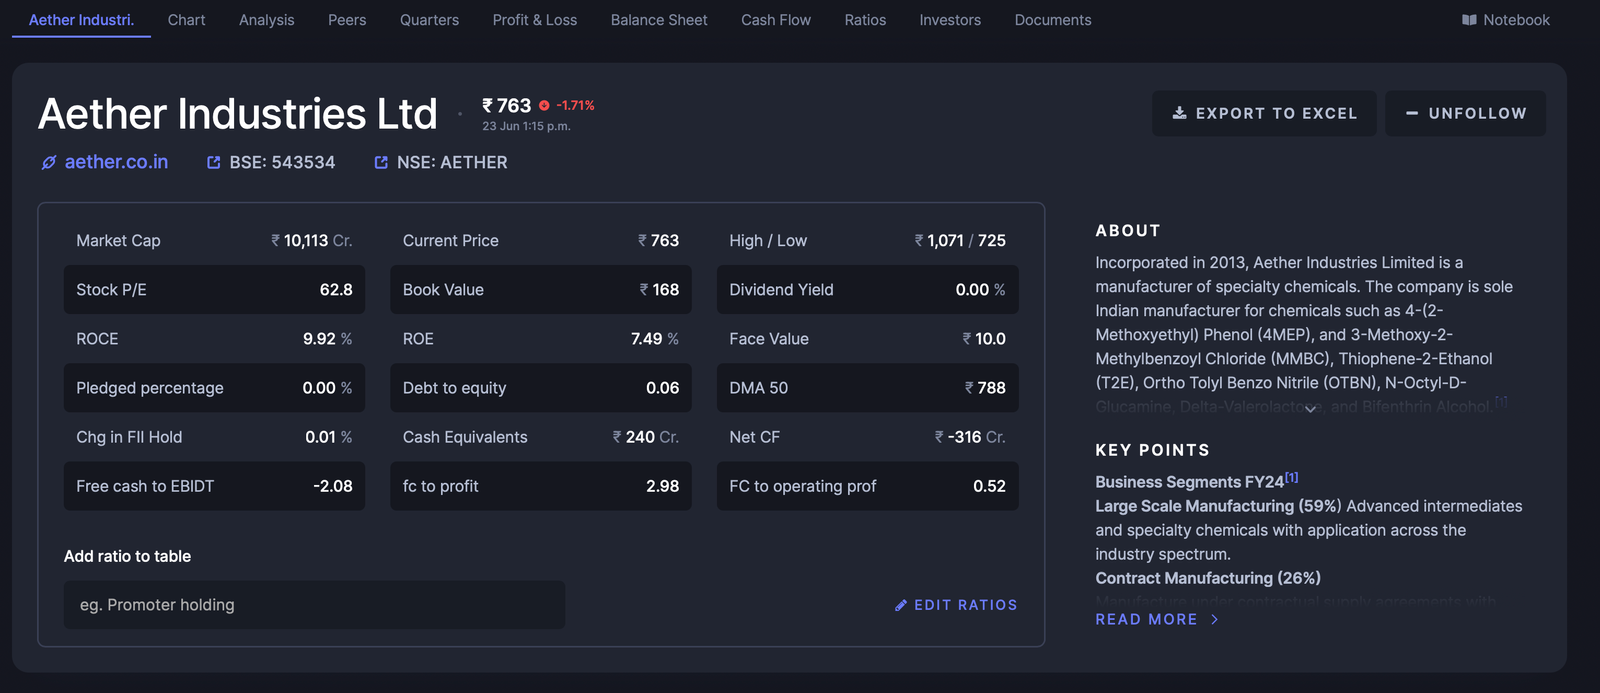Click the High / Low value 1,071 / 725
The width and height of the screenshot is (1600, 693).
coord(960,241)
